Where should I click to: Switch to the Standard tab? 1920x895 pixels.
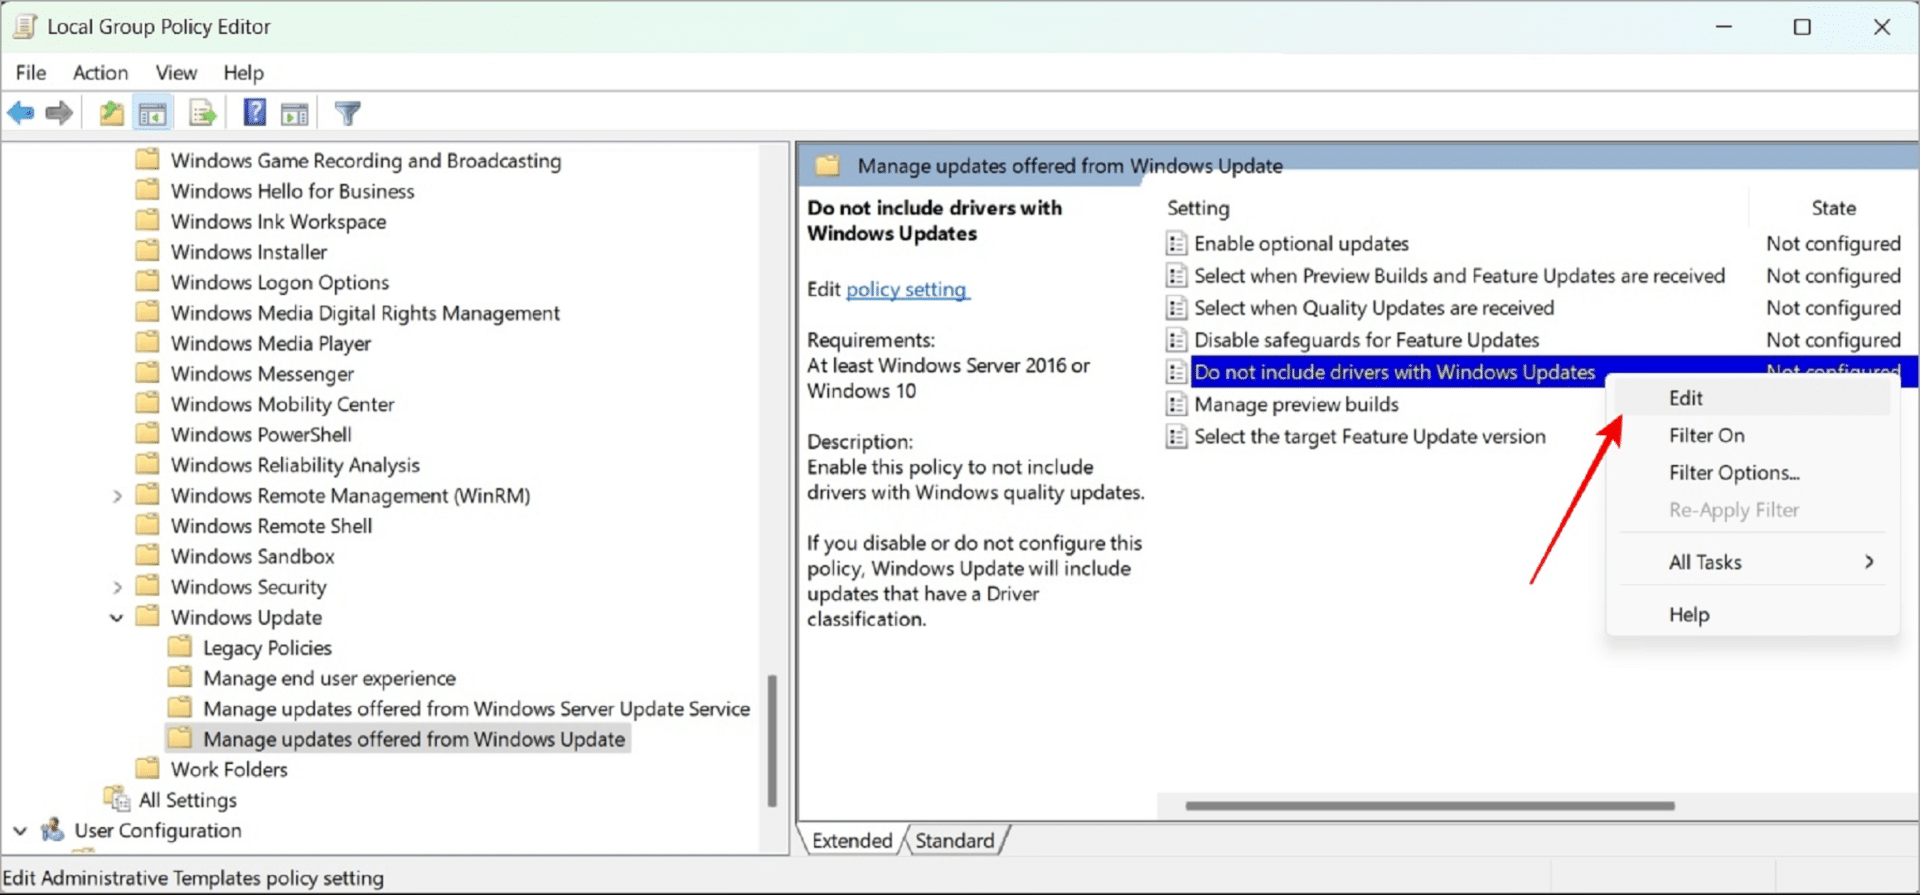pyautogui.click(x=955, y=840)
